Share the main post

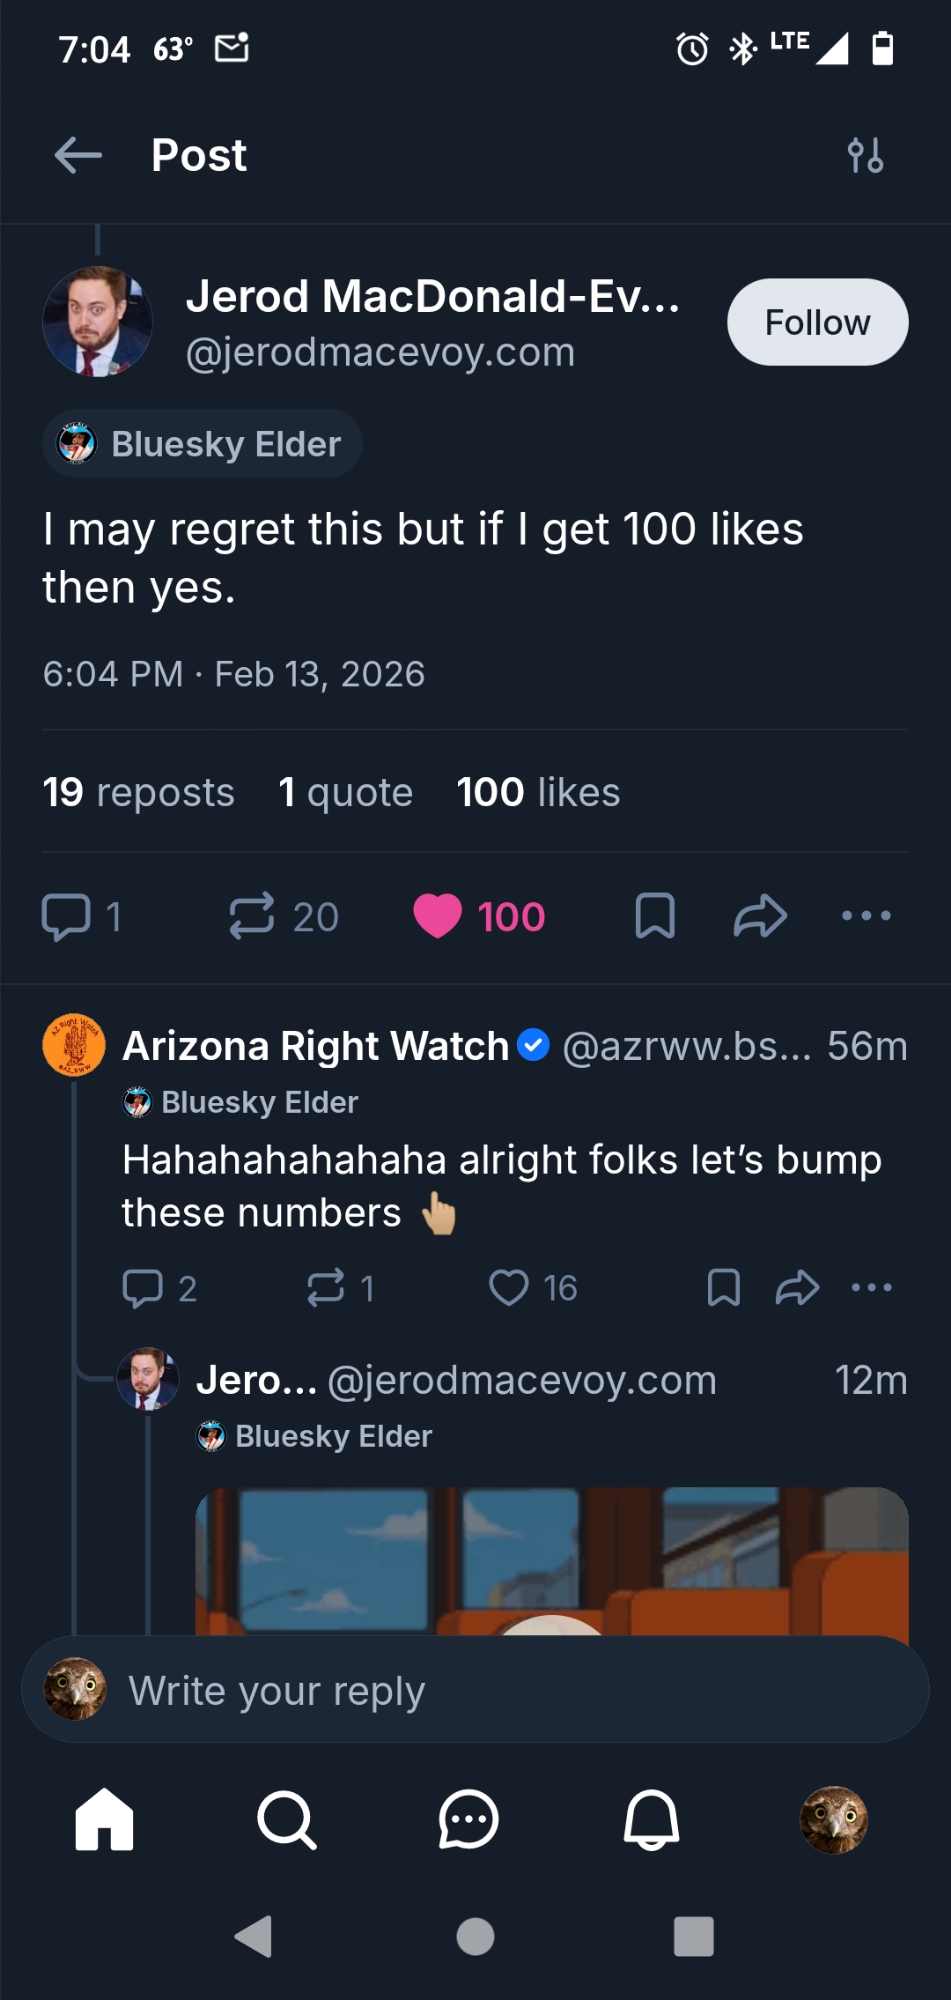pos(760,916)
